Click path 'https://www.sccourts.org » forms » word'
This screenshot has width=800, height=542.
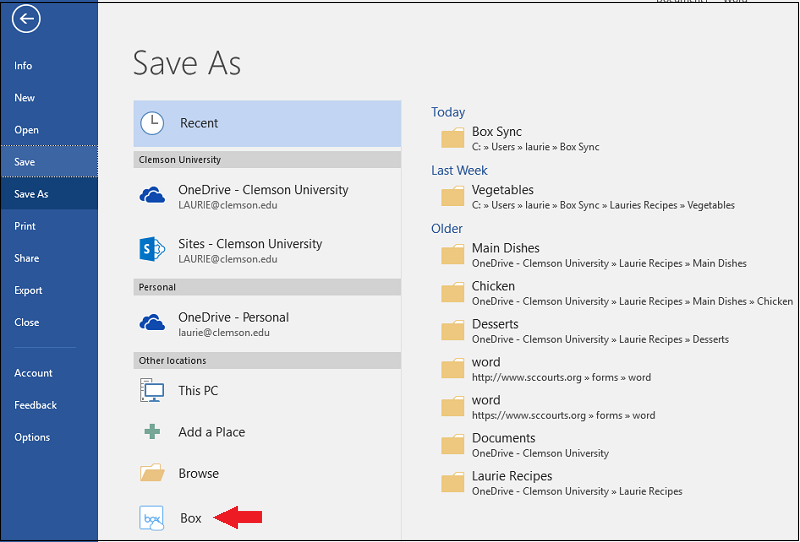563,415
